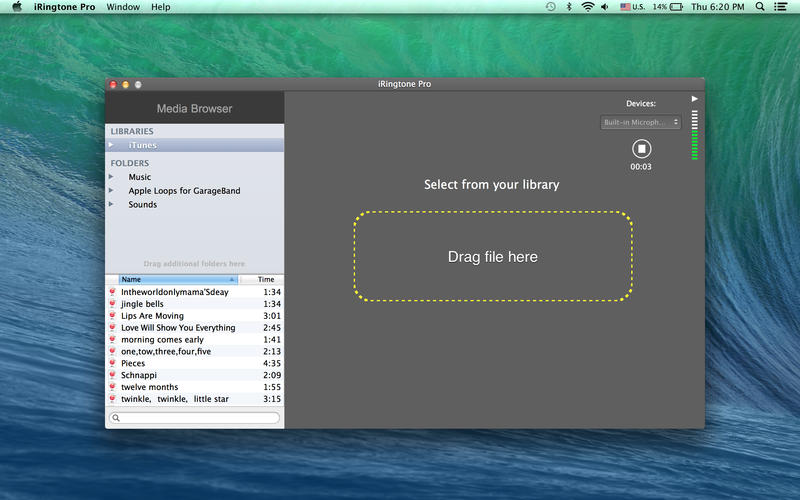Viewport: 800px width, 500px height.
Task: Expand the Music folder
Action: point(112,177)
